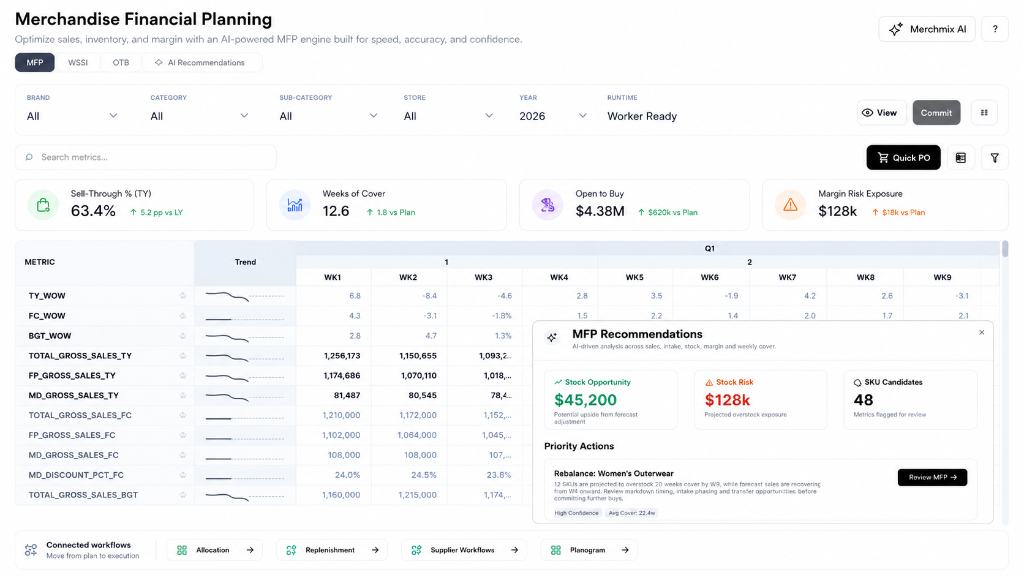
Task: Open the filter funnel icon
Action: (995, 157)
